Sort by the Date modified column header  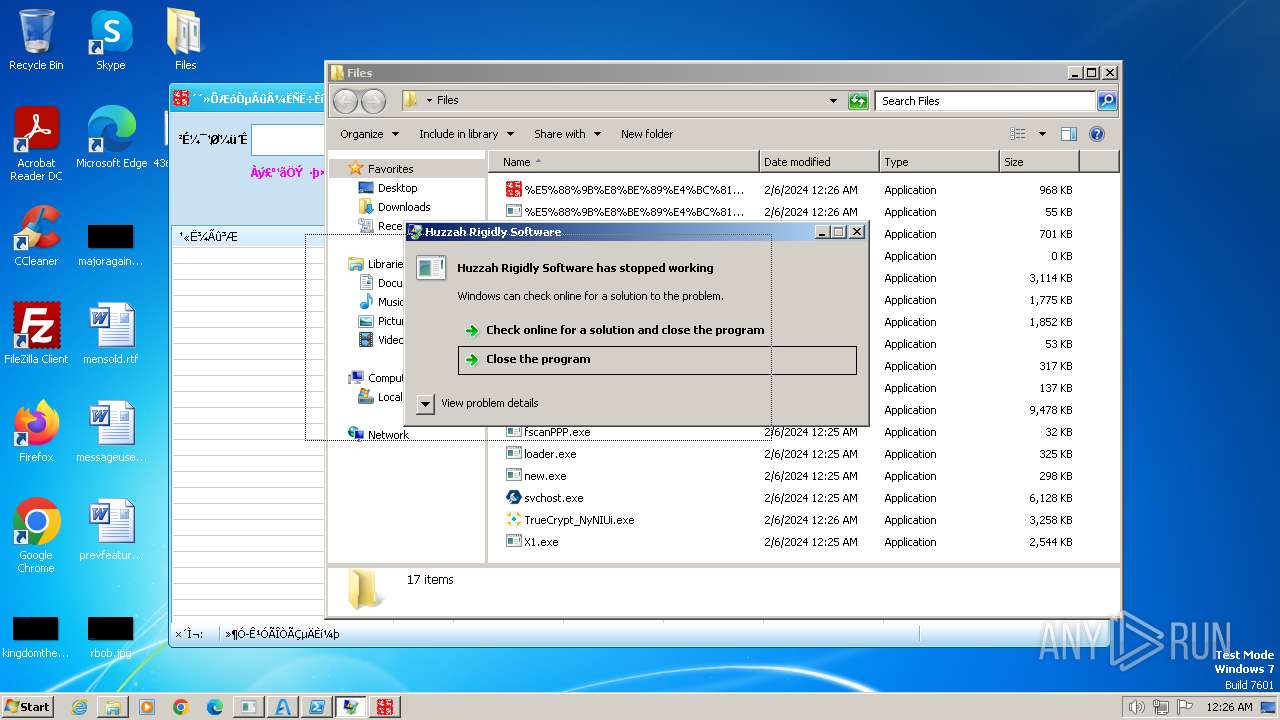[819, 162]
